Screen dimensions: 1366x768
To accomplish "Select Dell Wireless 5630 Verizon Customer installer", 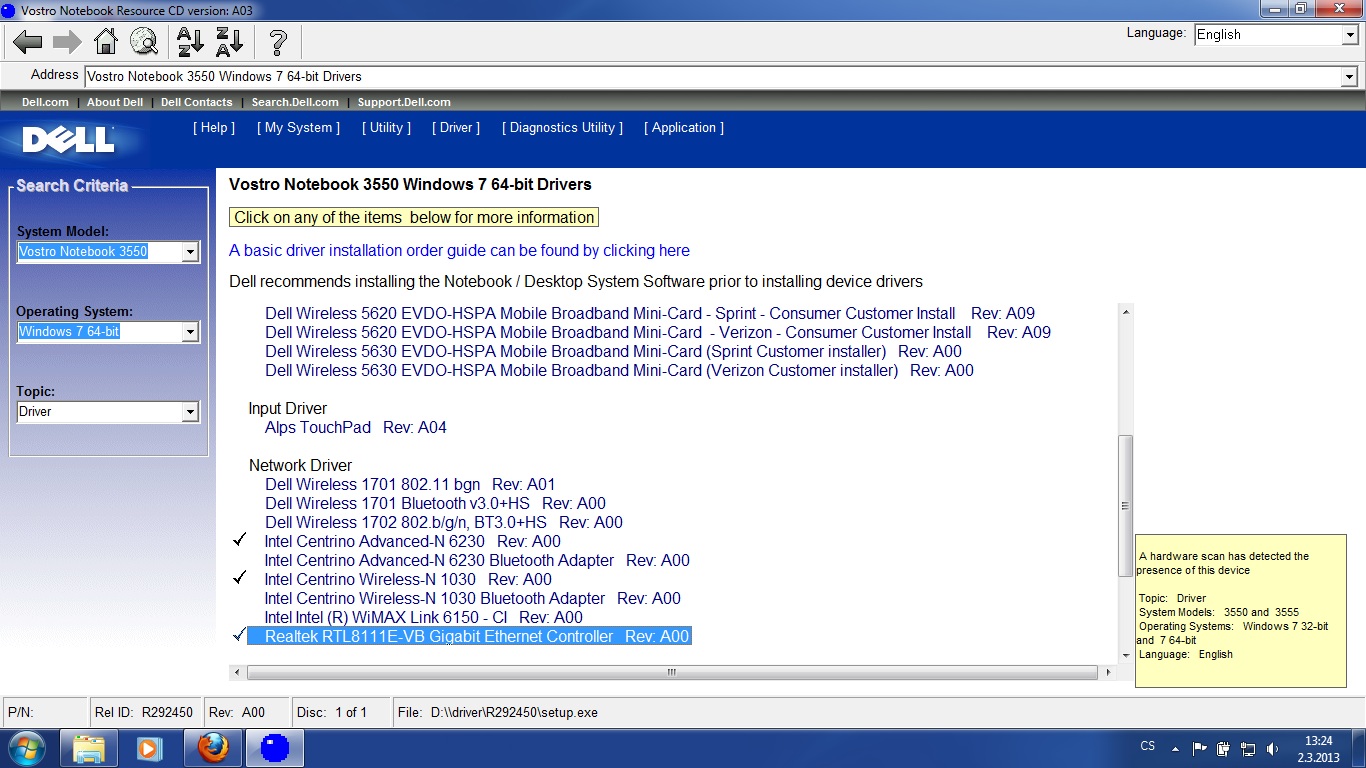I will click(x=619, y=371).
